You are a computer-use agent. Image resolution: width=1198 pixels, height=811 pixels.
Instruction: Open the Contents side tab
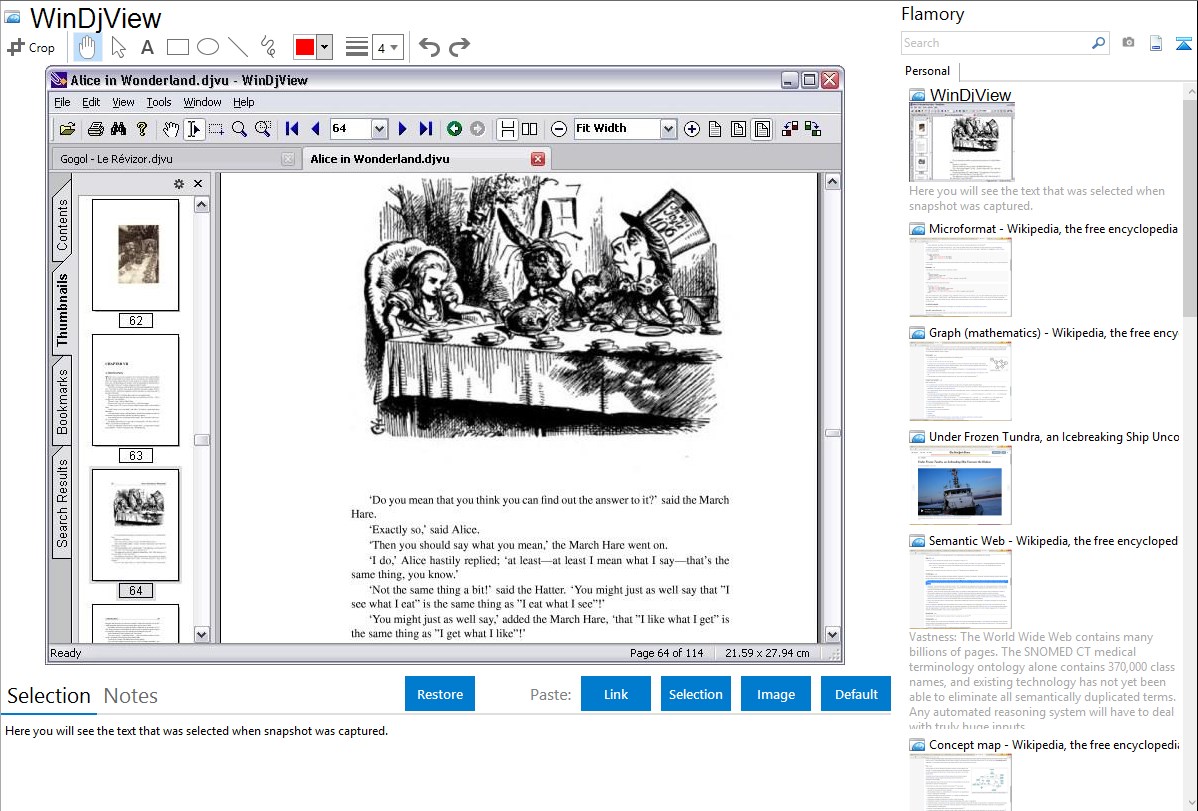(x=62, y=225)
